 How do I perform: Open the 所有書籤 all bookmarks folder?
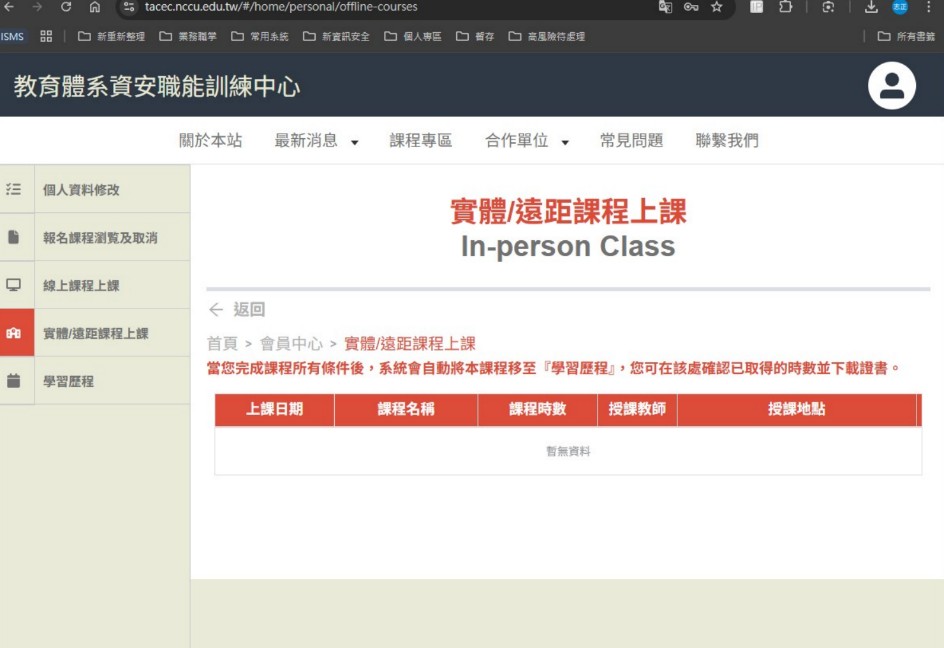coord(907,36)
